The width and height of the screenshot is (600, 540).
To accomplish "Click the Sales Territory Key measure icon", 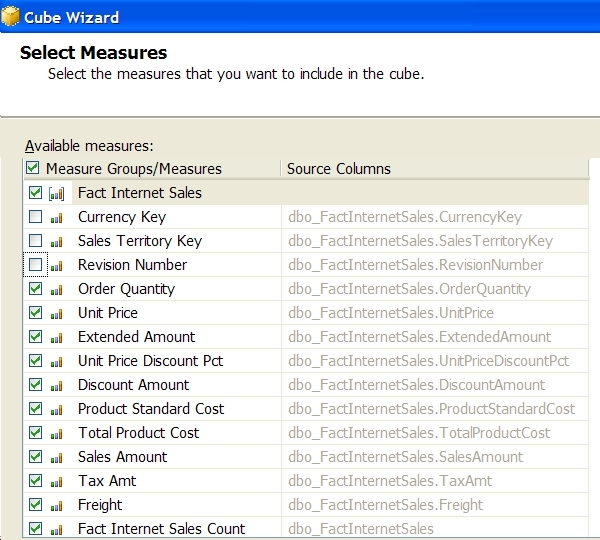I will tap(56, 242).
